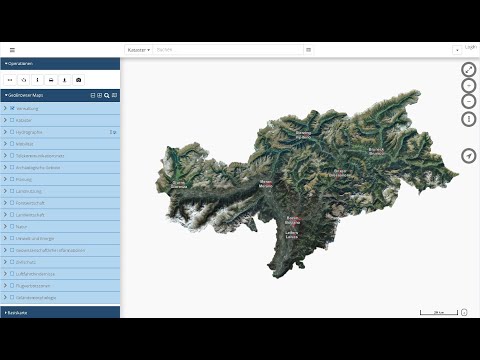This screenshot has height=360, width=480.
Task: Click the search layers magnifier icon
Action: (x=107, y=95)
